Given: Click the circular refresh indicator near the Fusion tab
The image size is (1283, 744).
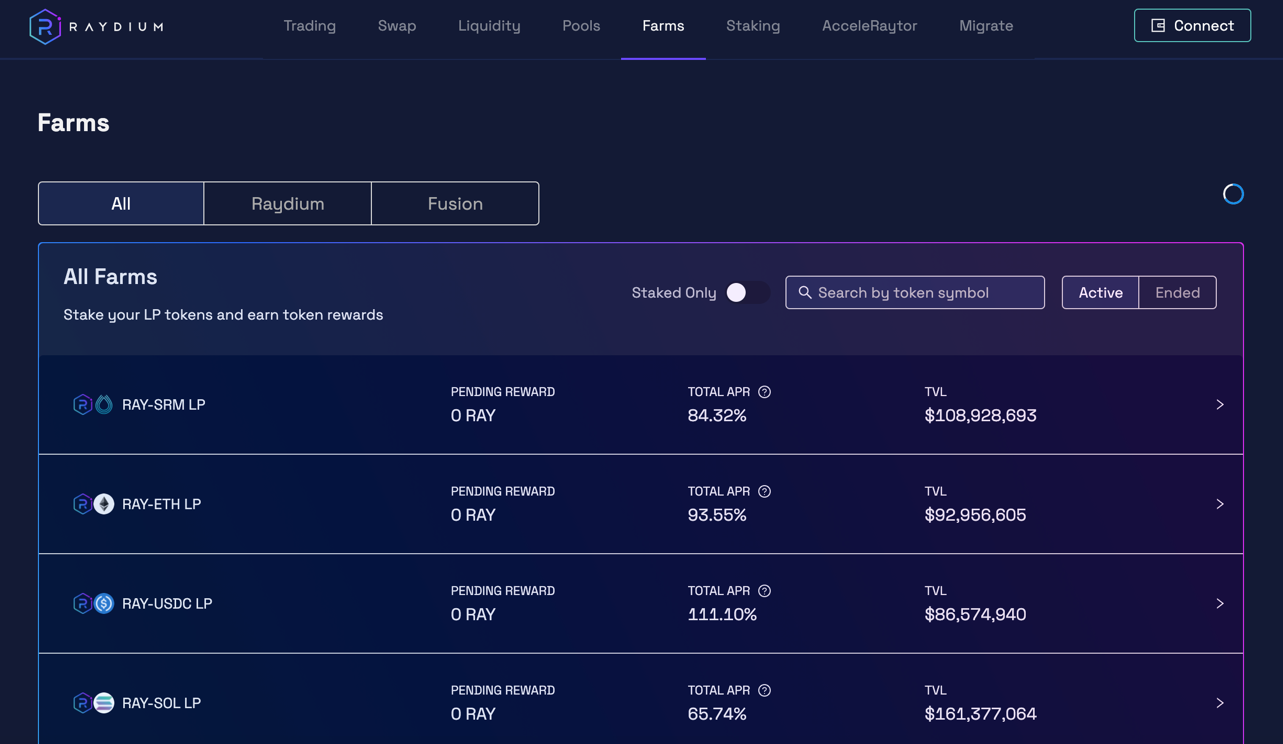Looking at the screenshot, I should [x=1232, y=193].
